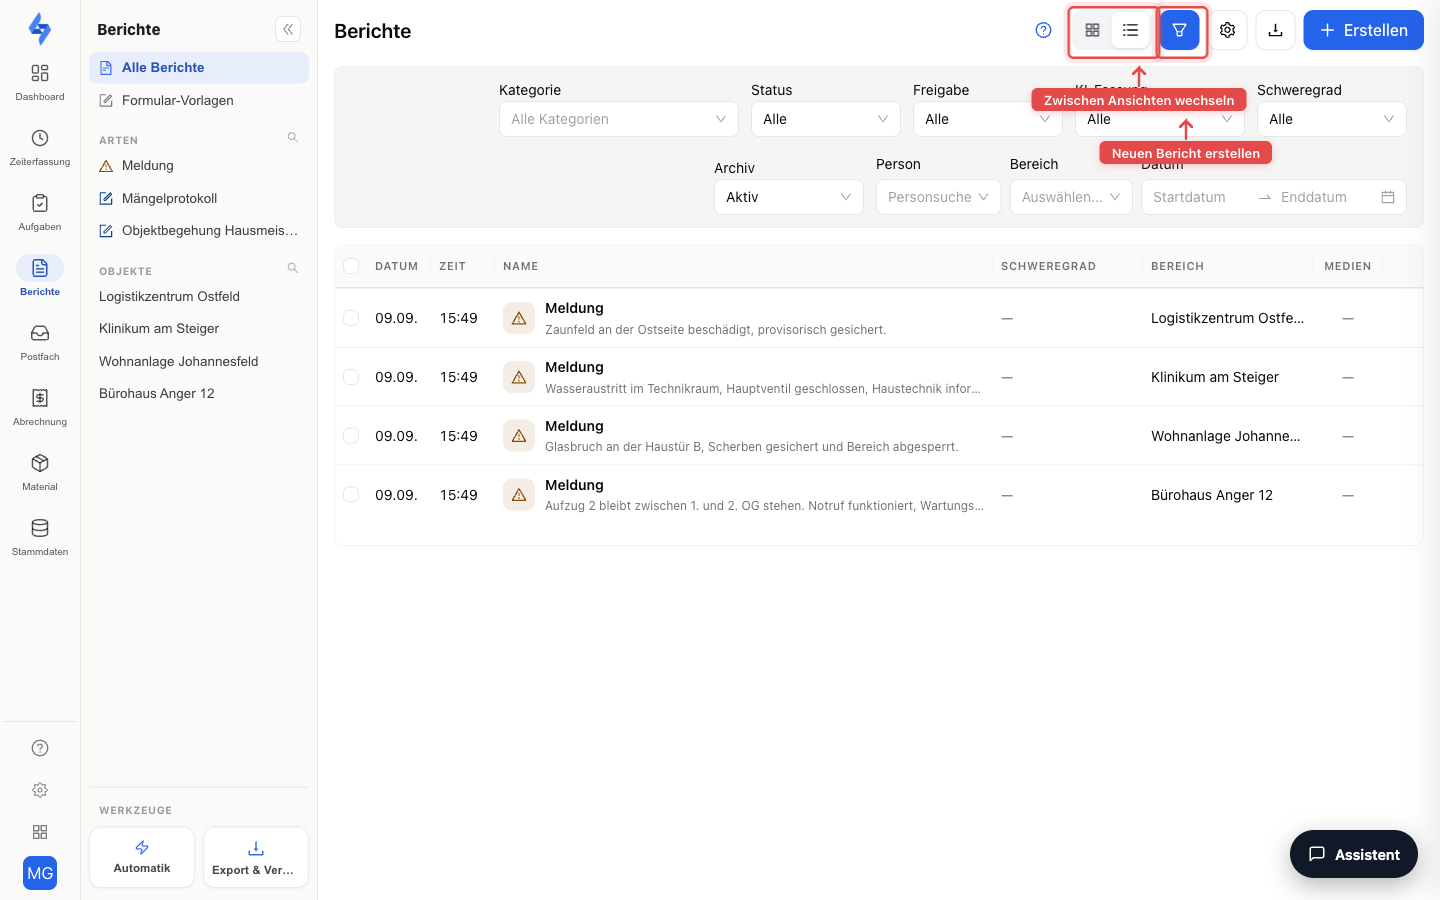The image size is (1440, 900).
Task: Toggle the filter funnel button
Action: [x=1179, y=30]
